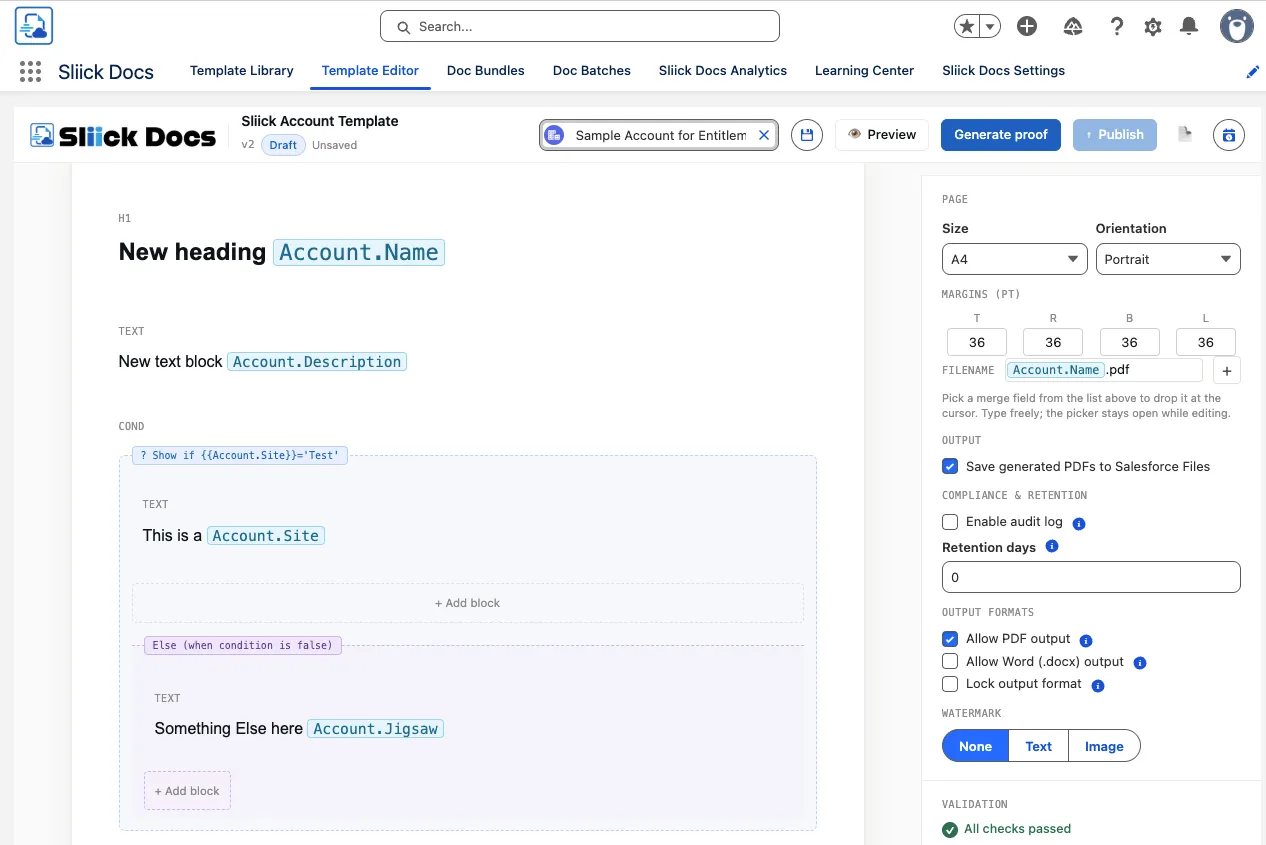Image resolution: width=1266 pixels, height=845 pixels.
Task: Show info about Enable audit log
Action: click(x=1079, y=523)
